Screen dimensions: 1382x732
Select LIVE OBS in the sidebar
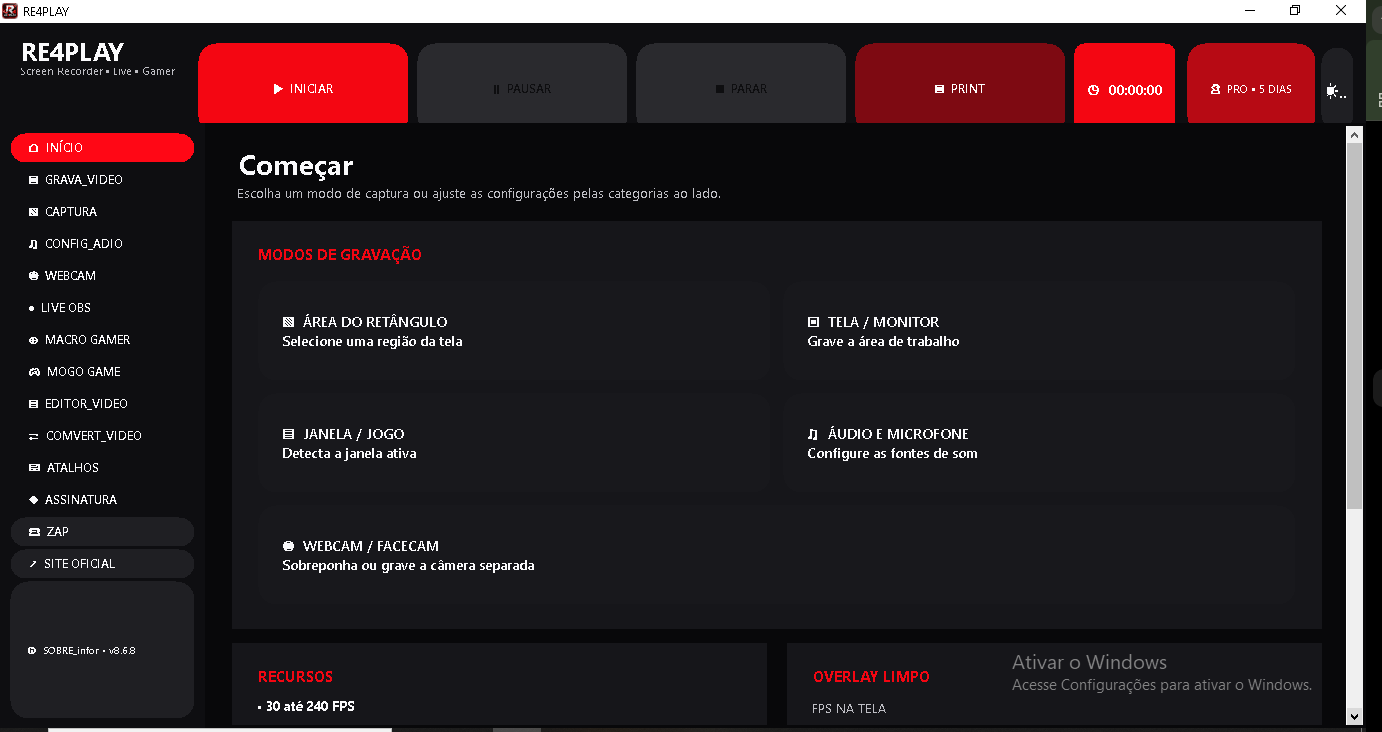(x=102, y=308)
